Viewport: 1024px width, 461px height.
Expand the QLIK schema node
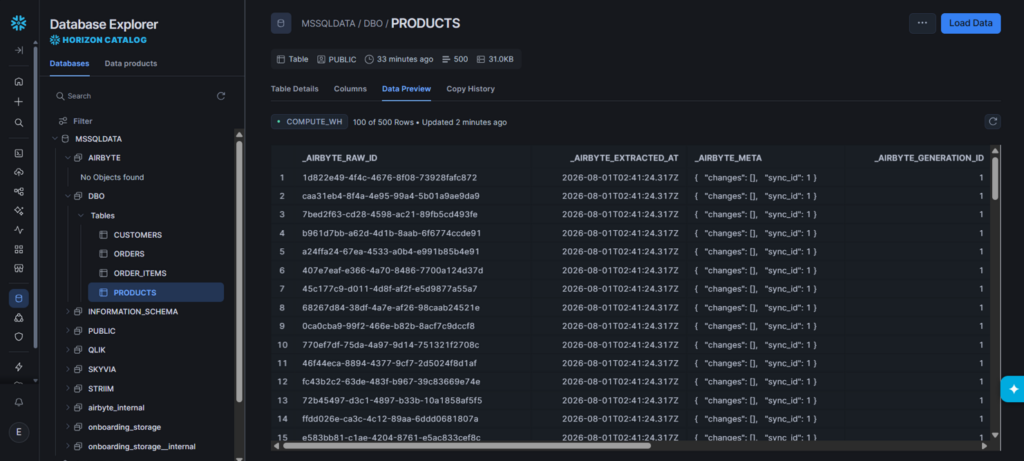point(67,350)
